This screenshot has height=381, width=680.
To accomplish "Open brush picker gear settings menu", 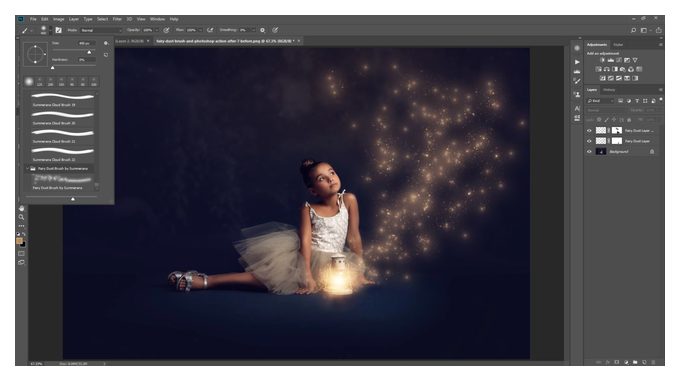I will (x=106, y=43).
